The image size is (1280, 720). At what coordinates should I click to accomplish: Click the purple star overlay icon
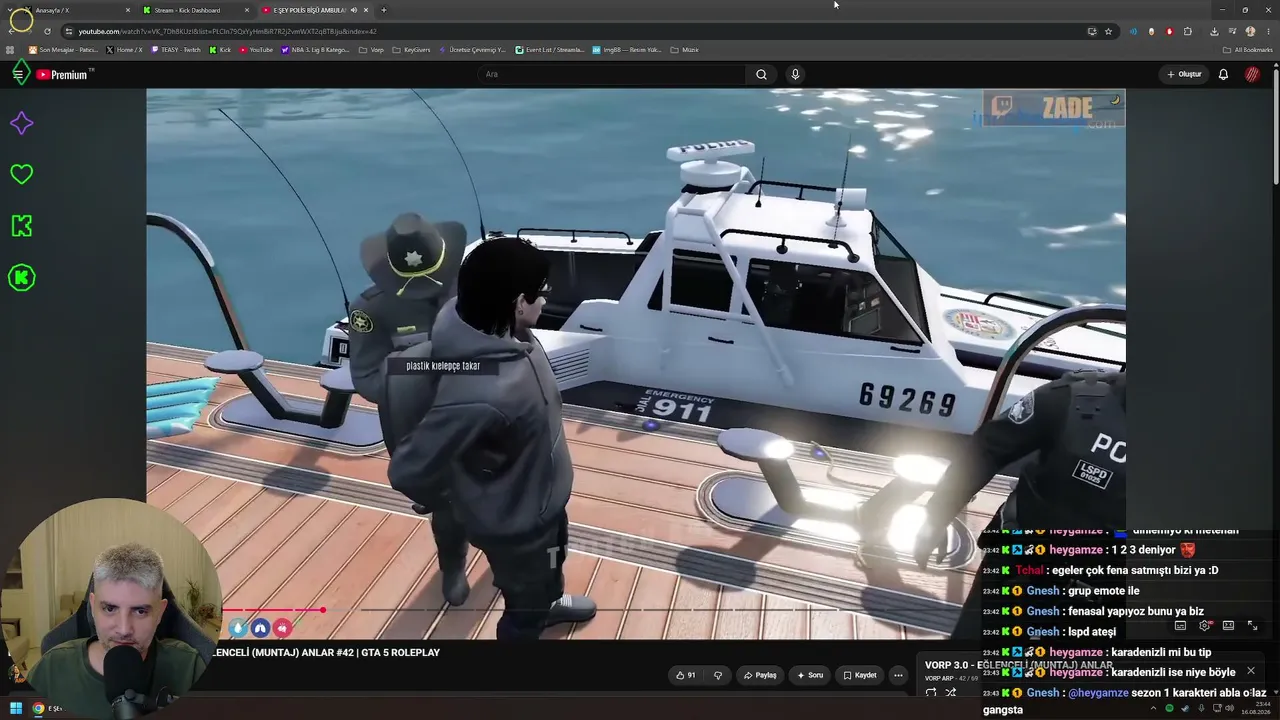click(21, 123)
